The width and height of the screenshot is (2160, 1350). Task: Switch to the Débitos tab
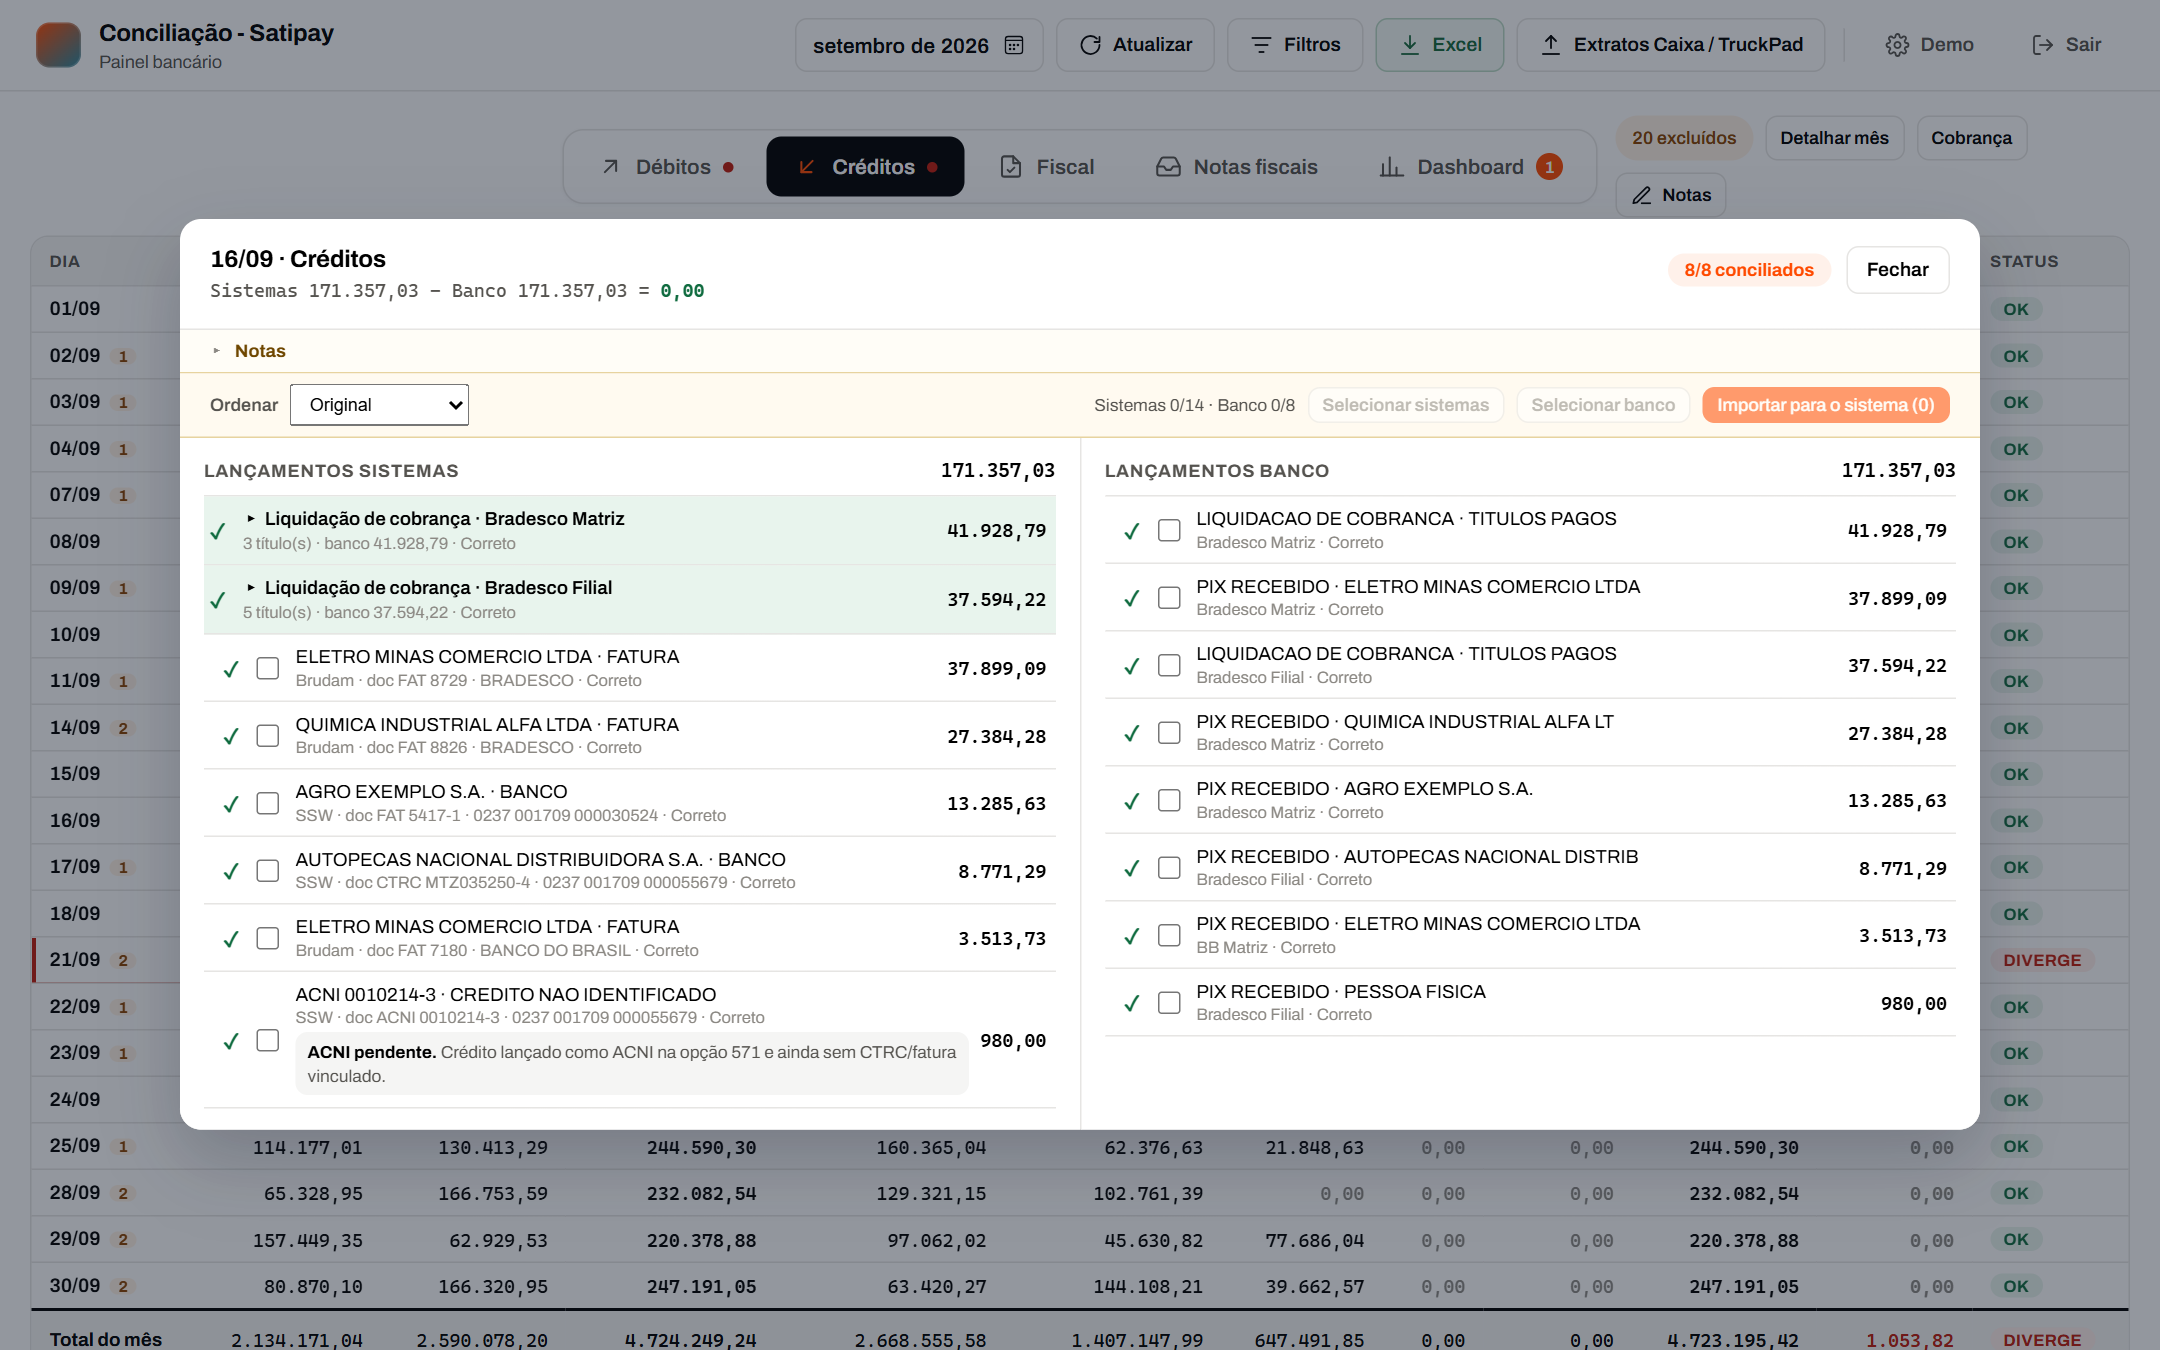point(668,167)
